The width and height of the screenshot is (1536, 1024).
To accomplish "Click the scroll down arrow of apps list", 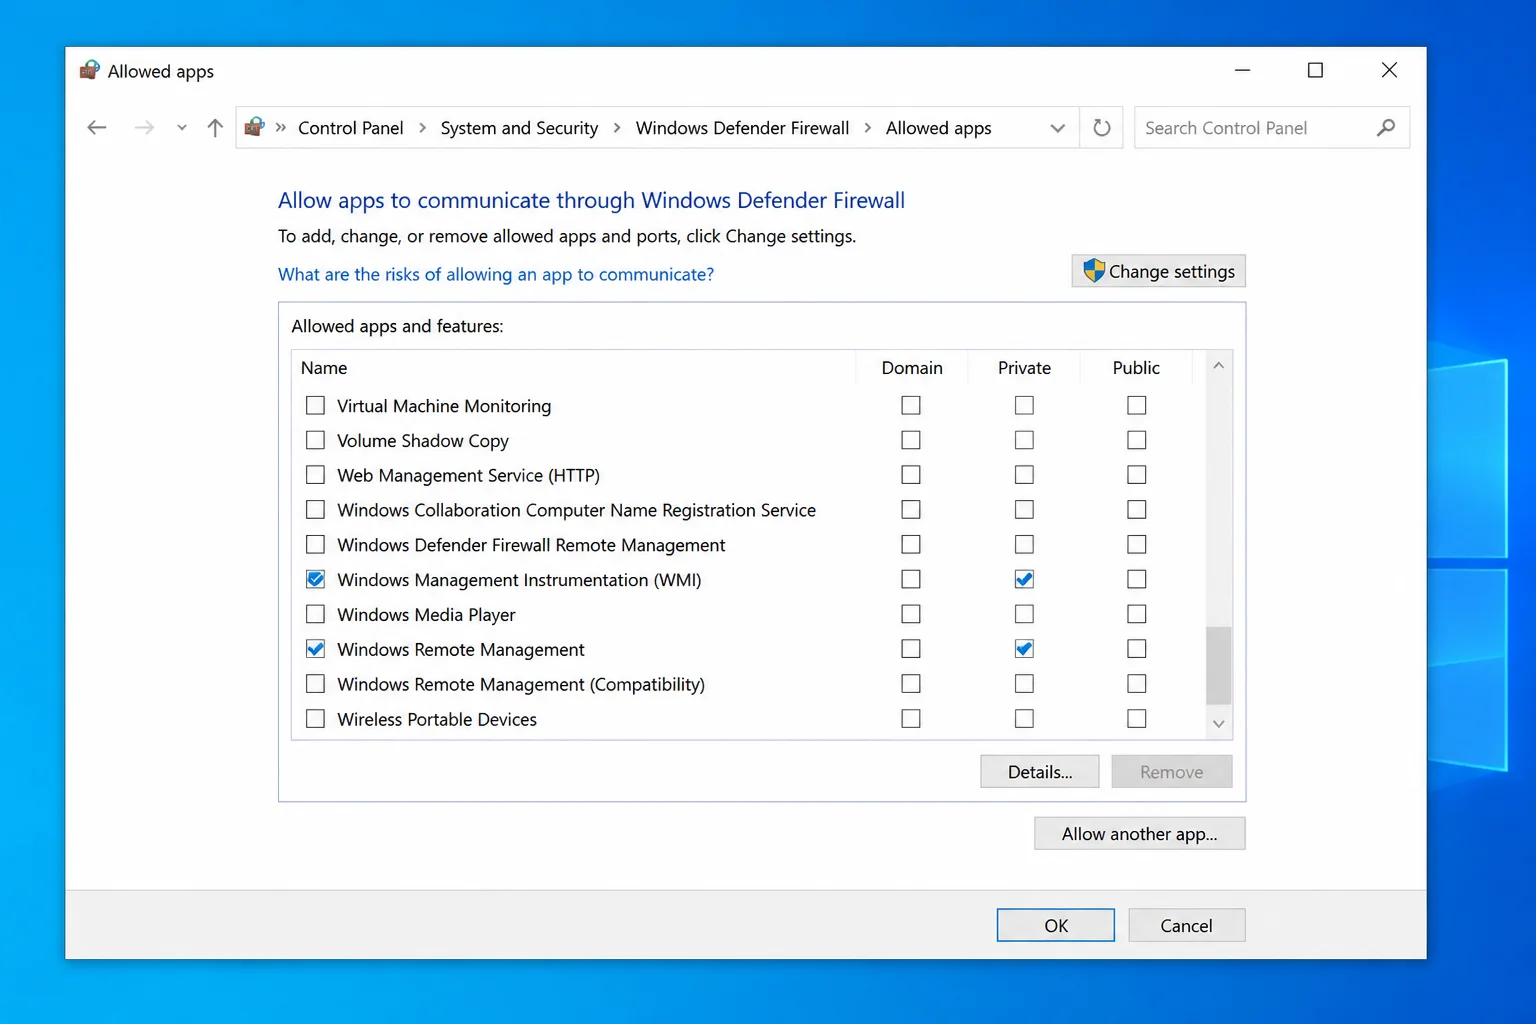I will pos(1218,724).
